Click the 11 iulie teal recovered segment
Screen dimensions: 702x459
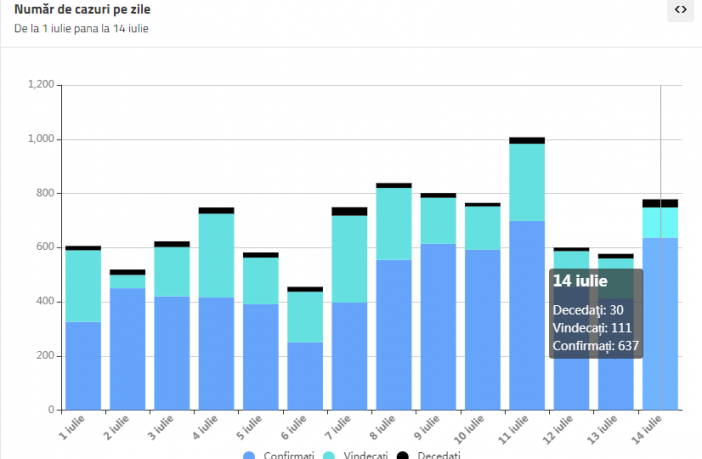pyautogui.click(x=527, y=182)
